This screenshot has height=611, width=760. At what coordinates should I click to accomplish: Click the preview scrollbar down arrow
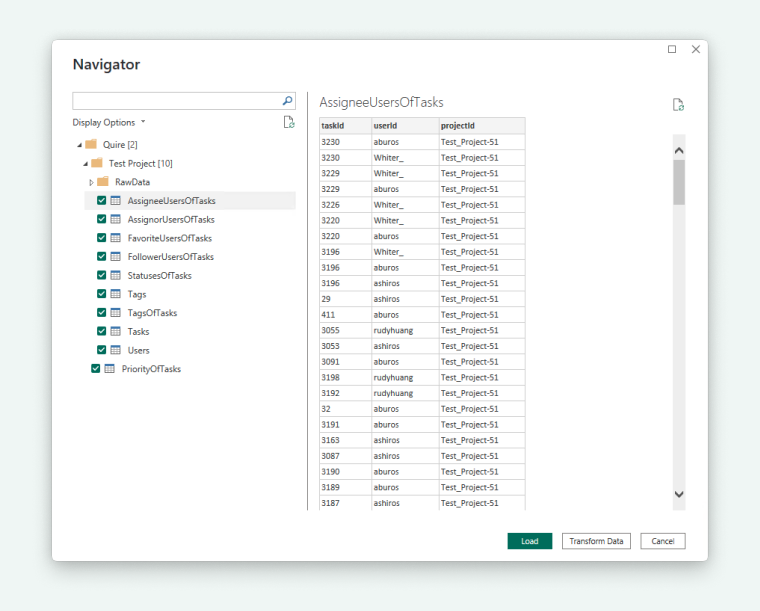tap(679, 494)
